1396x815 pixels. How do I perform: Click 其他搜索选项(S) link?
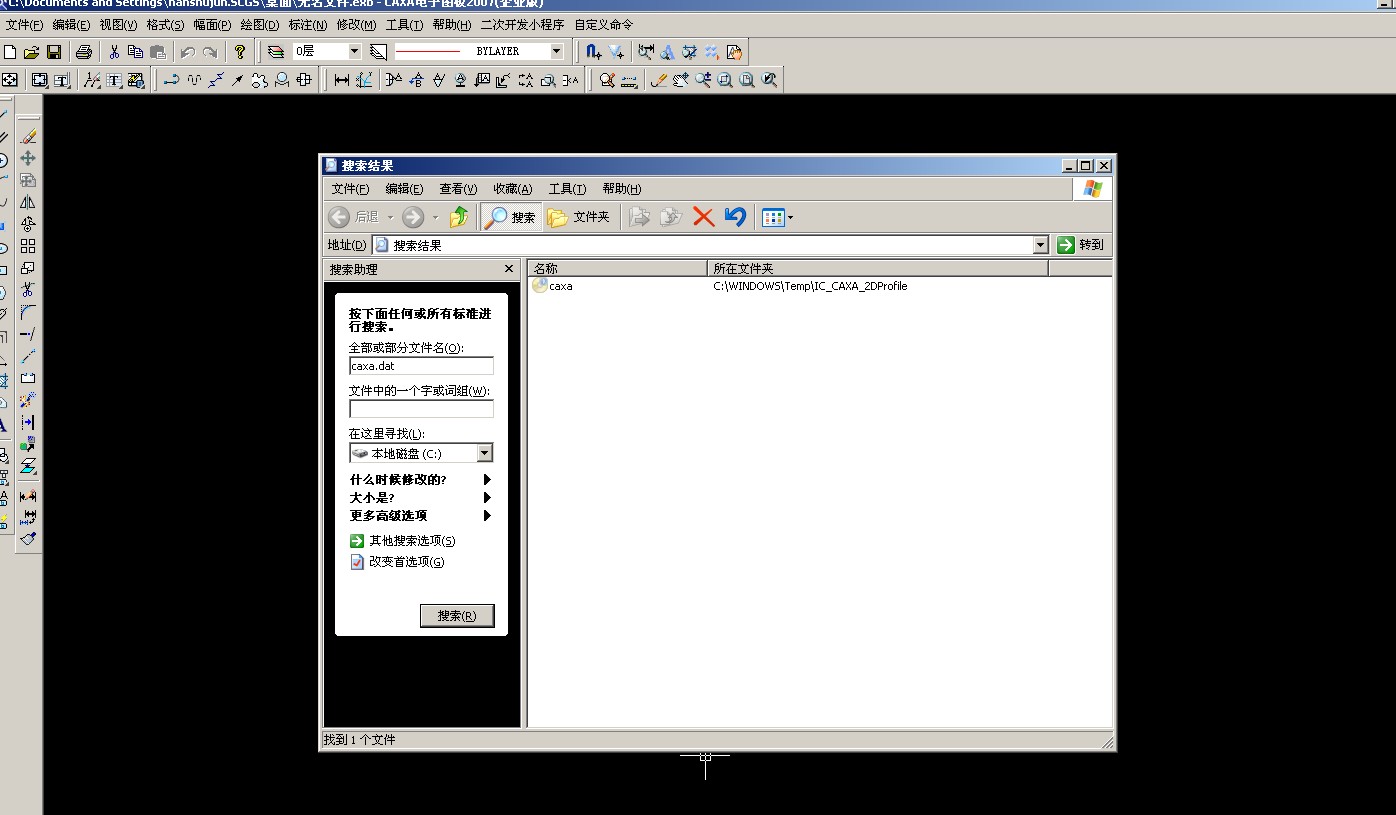point(411,541)
